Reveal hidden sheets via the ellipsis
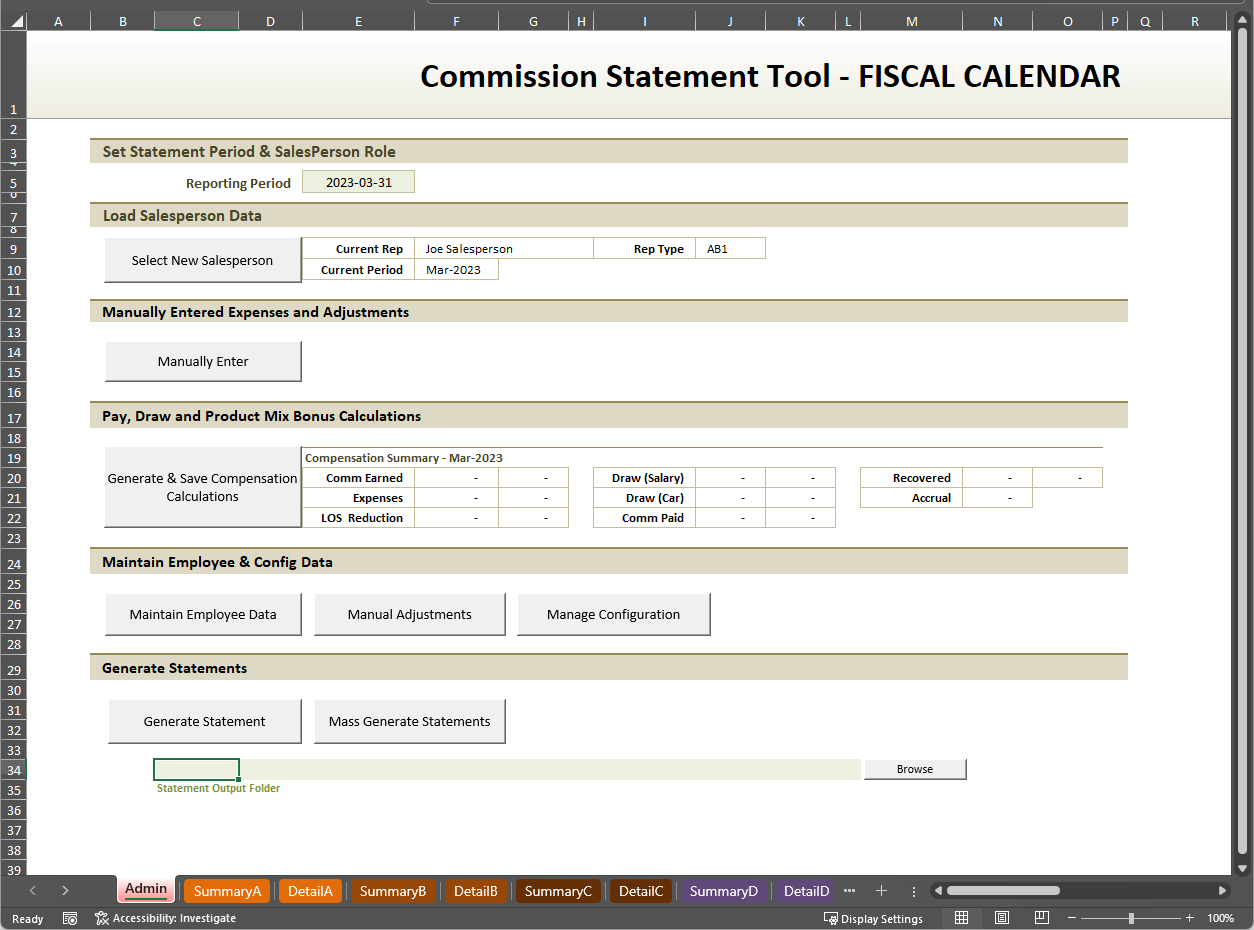The image size is (1254, 930). (849, 890)
